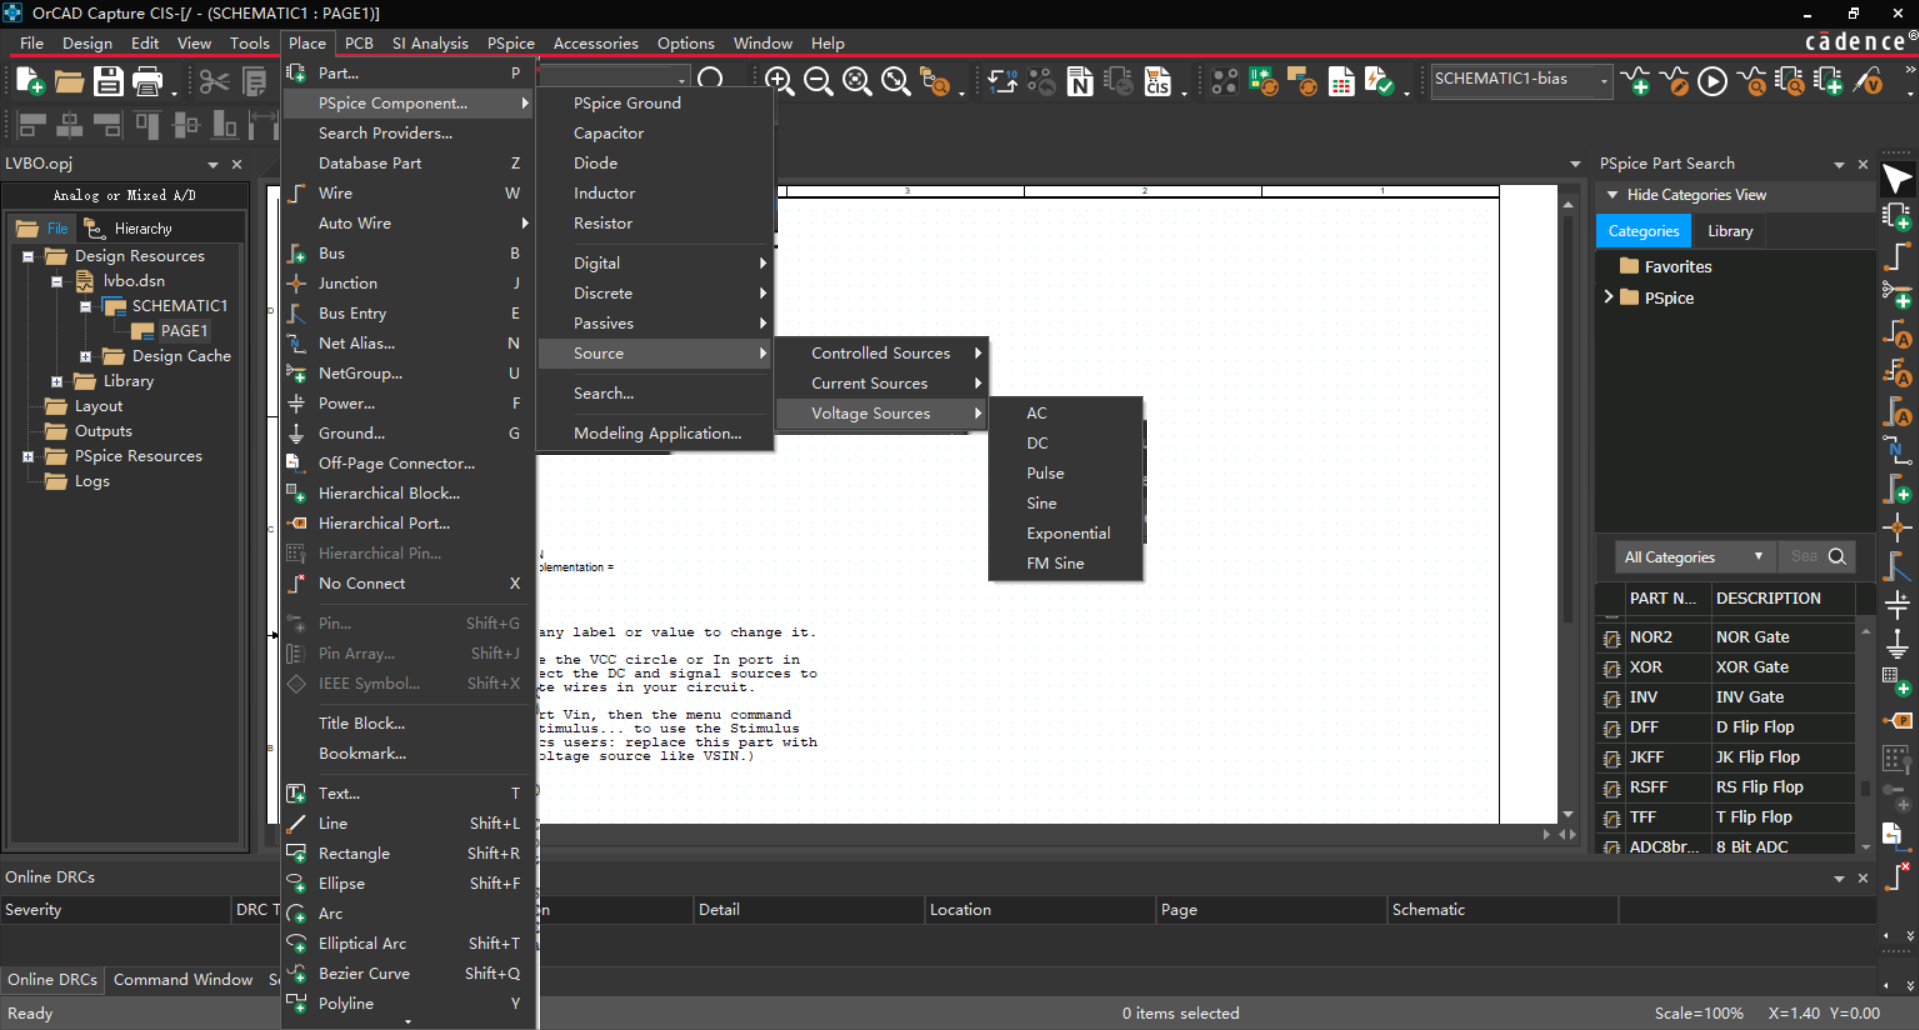Image resolution: width=1919 pixels, height=1030 pixels.
Task: Click the CIS shopping cart icon
Action: point(1158,81)
